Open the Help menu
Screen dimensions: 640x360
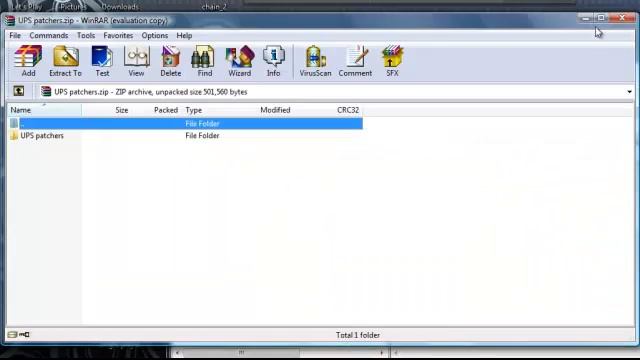[x=184, y=36]
